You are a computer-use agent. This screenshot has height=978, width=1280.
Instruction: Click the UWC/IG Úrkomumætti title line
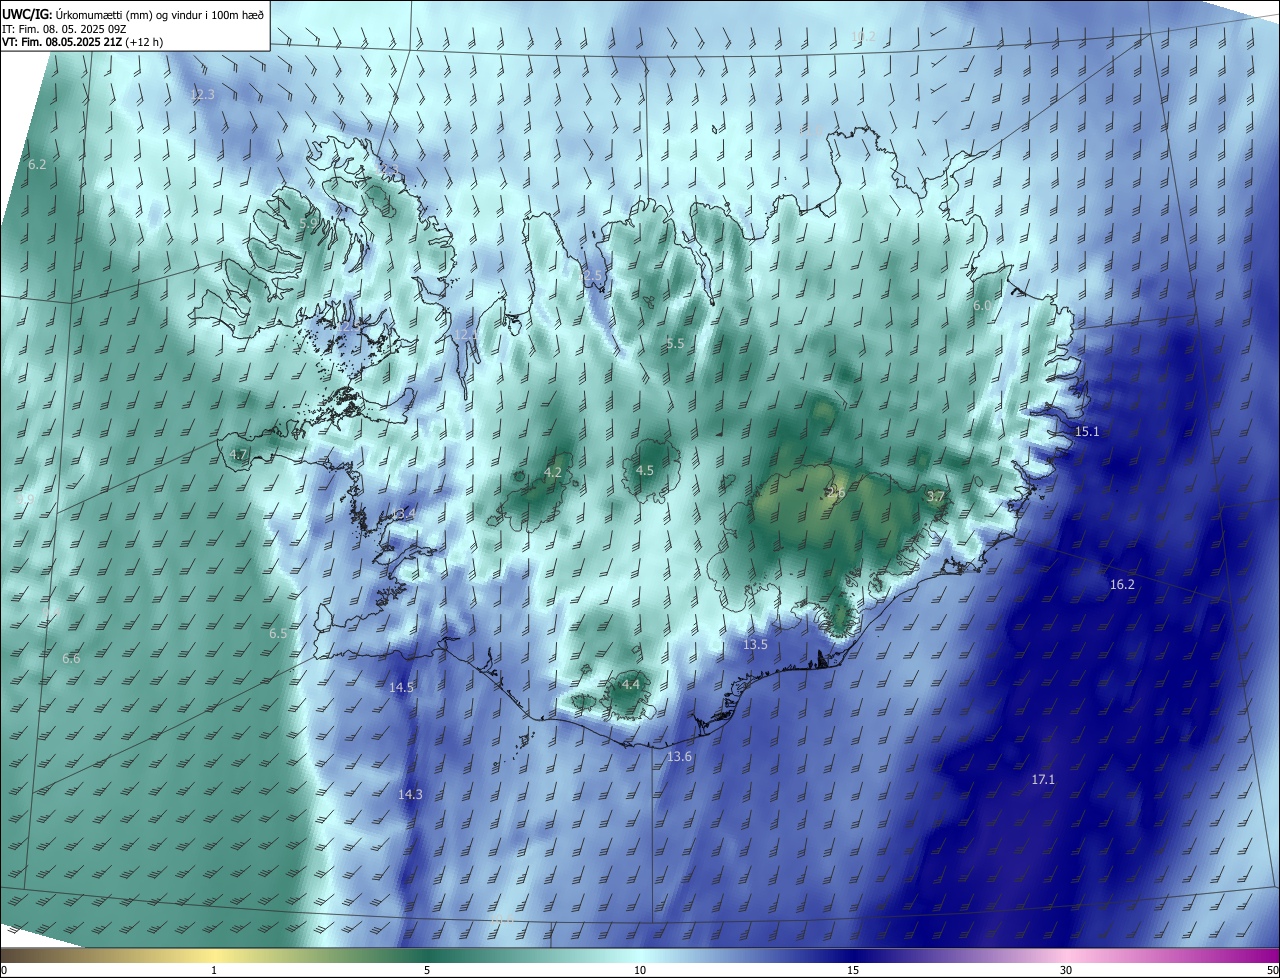point(133,14)
